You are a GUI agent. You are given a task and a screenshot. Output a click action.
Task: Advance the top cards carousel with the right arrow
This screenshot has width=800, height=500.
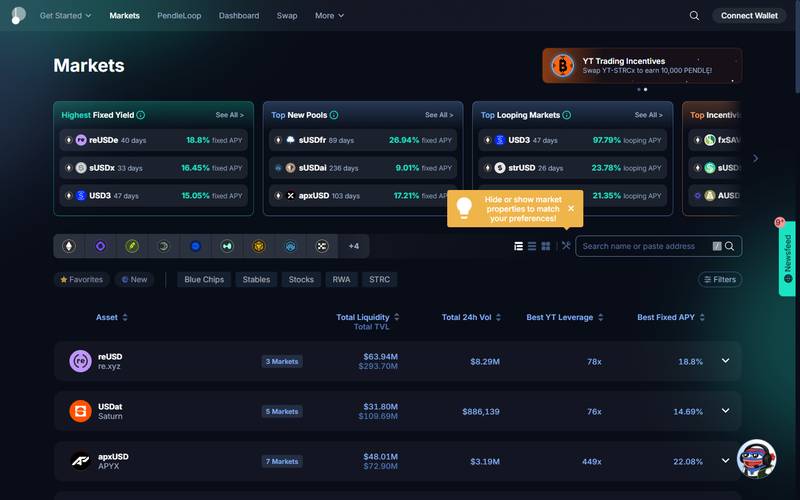click(756, 159)
